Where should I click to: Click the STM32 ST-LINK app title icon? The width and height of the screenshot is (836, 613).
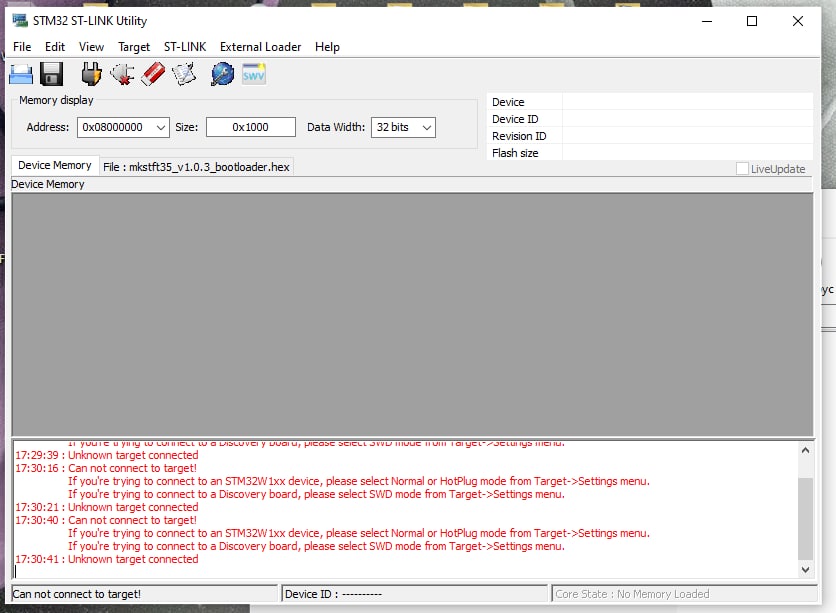coord(20,21)
